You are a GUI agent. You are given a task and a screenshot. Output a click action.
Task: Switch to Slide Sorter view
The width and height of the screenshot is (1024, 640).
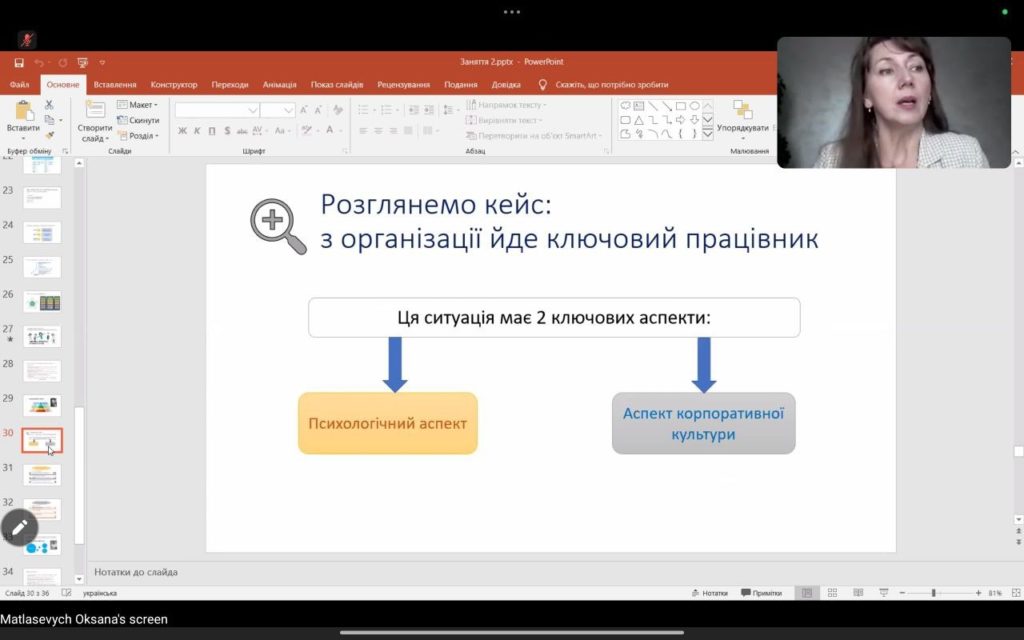pos(834,593)
